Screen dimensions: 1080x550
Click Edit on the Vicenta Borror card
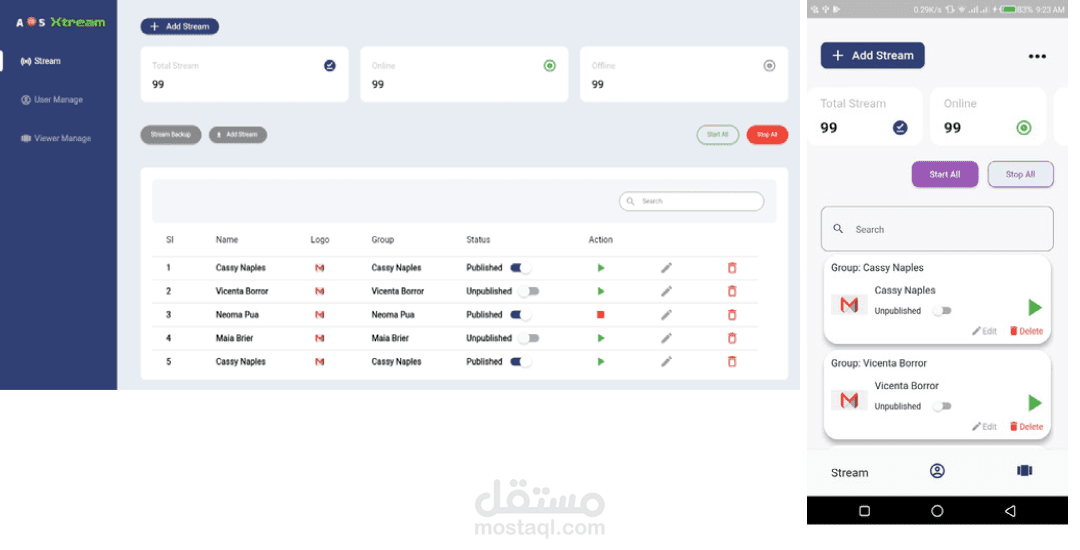tap(984, 427)
